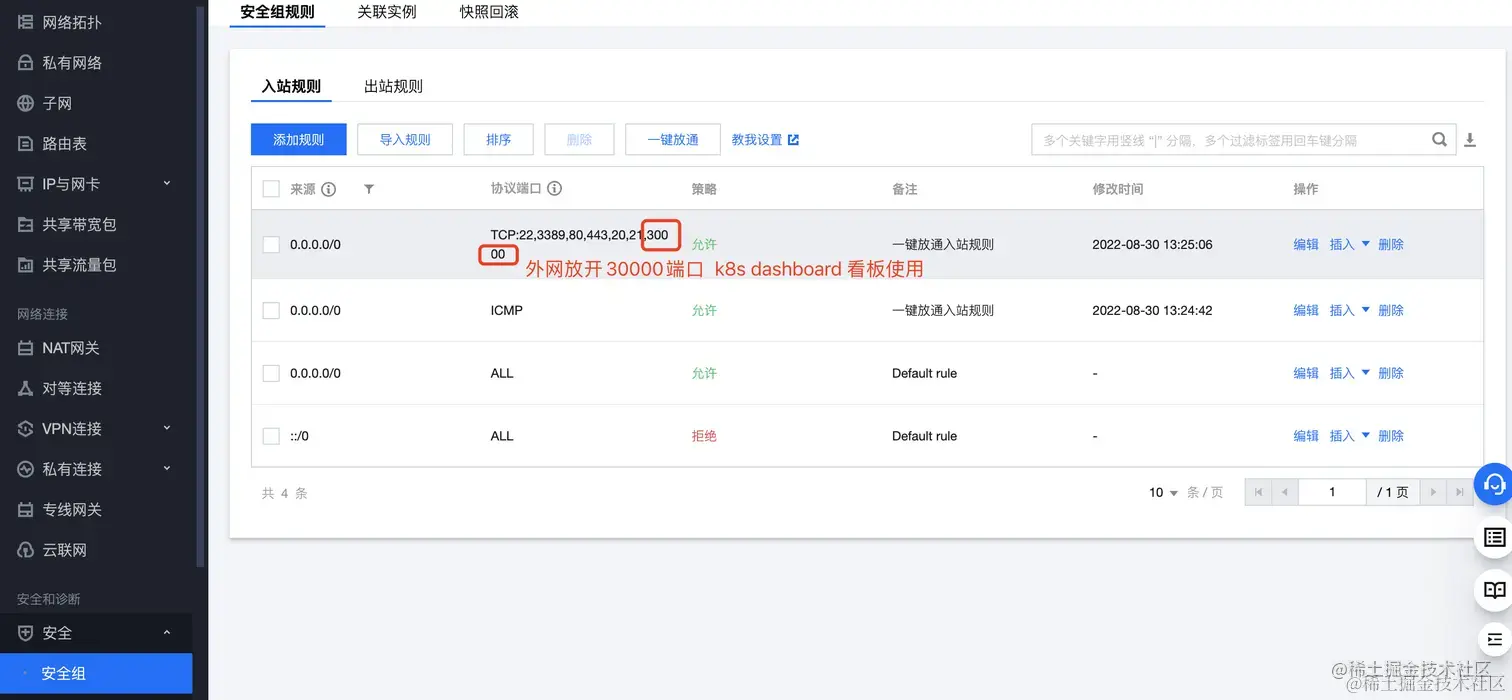The height and width of the screenshot is (700, 1512).
Task: Click the IP与网卡 sidebar icon
Action: (26, 184)
